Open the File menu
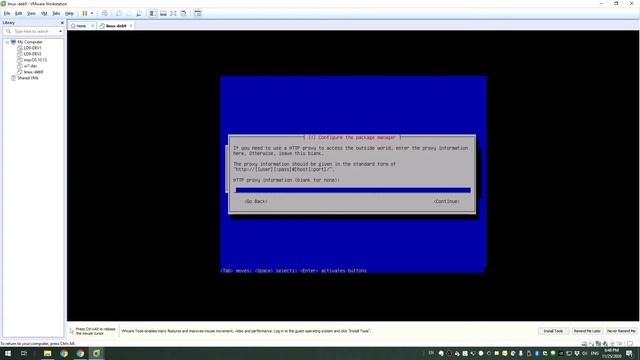Image resolution: width=640 pixels, height=360 pixels. [x=7, y=13]
